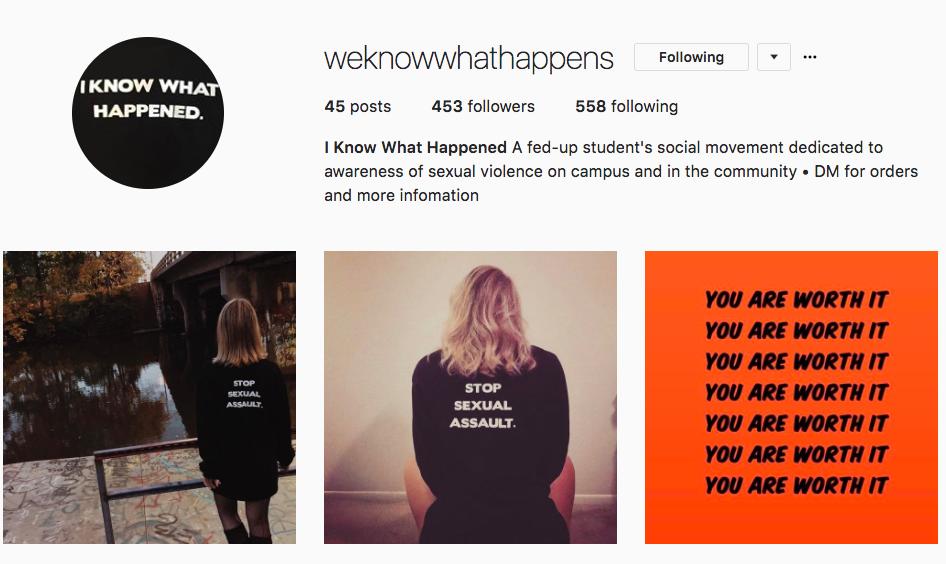Click Stop Sexual Assault text in riverside photo
Viewport: 946px width, 564px height.
click(244, 393)
